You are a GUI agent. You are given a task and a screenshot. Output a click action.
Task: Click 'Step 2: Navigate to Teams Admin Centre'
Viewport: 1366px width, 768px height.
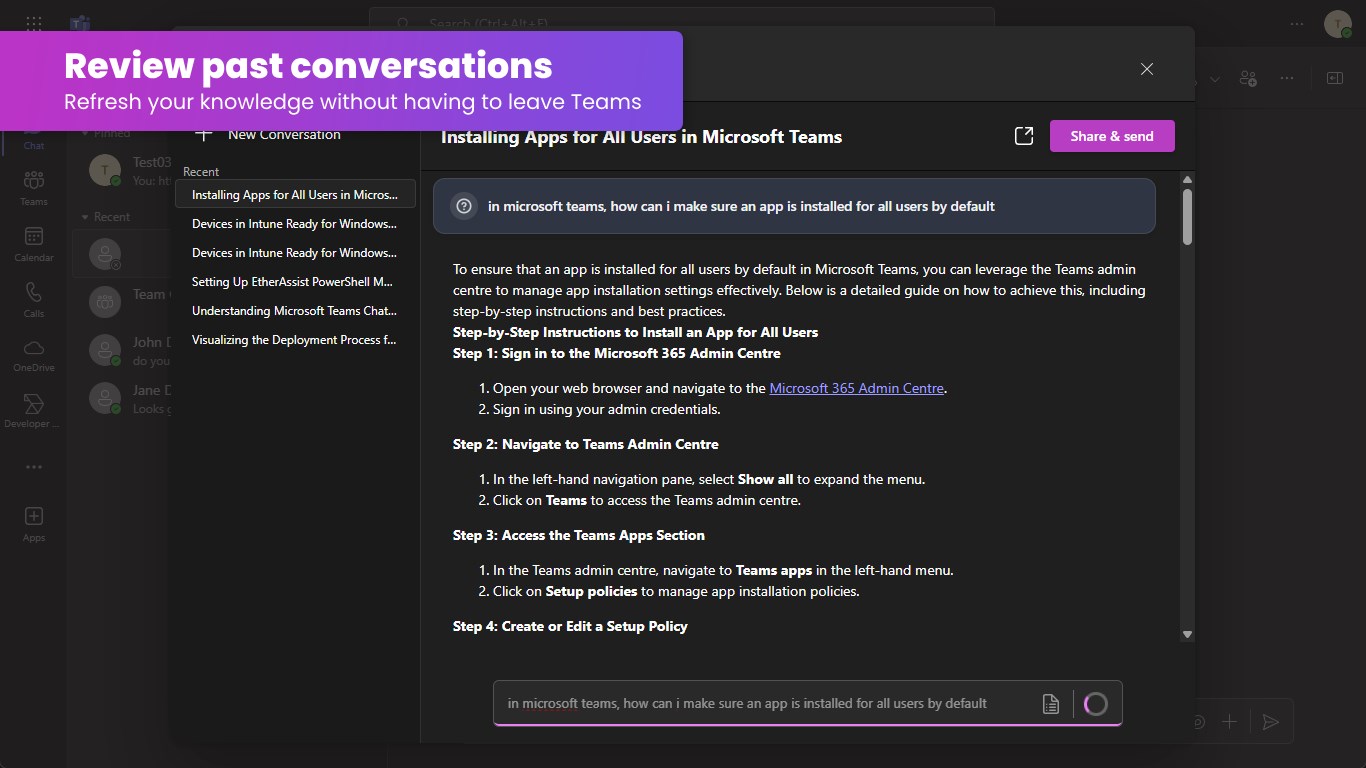(x=586, y=444)
